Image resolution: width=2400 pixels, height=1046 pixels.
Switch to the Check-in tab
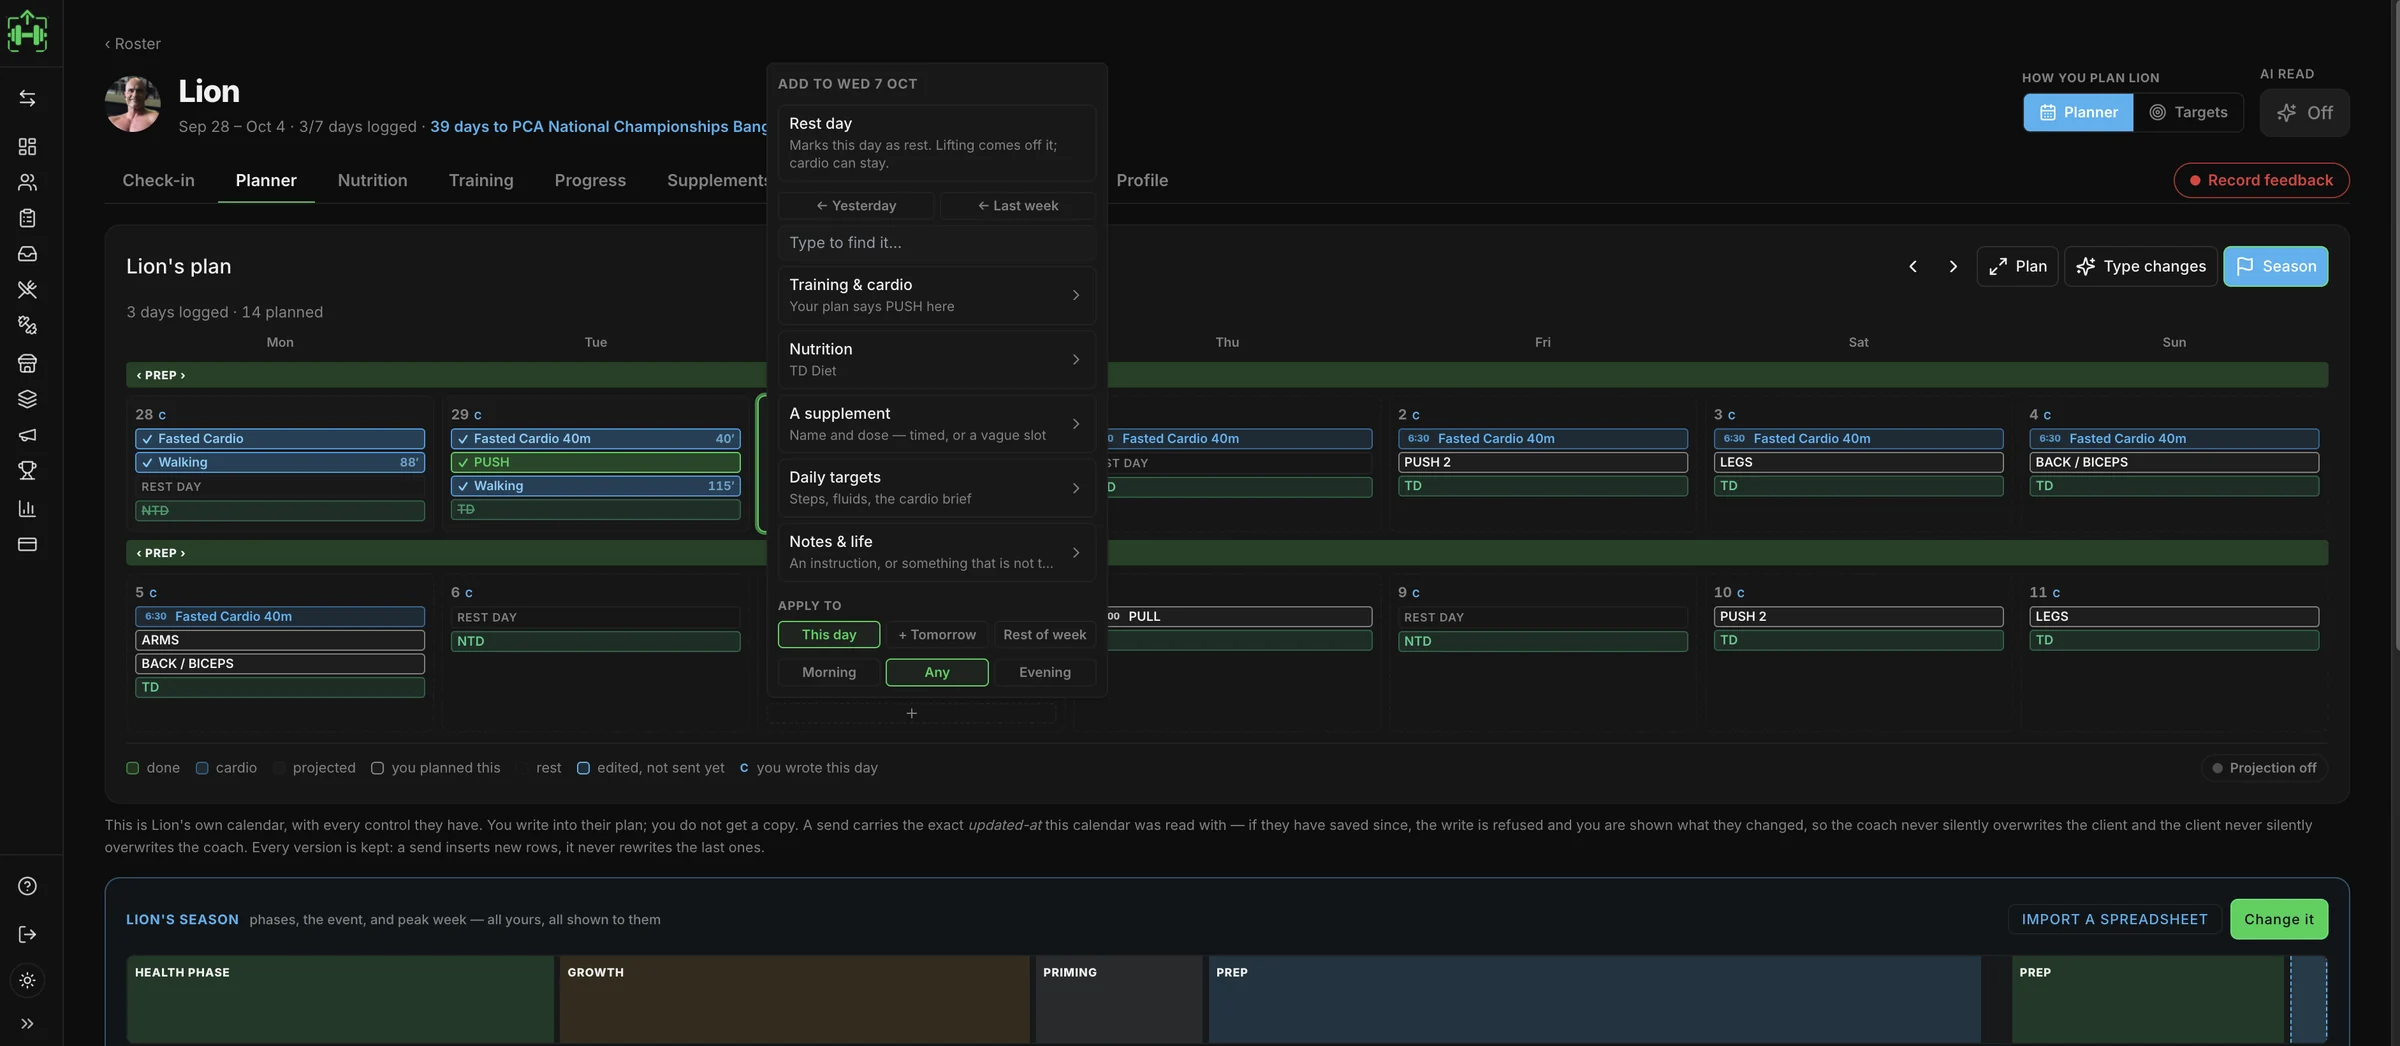tap(158, 180)
